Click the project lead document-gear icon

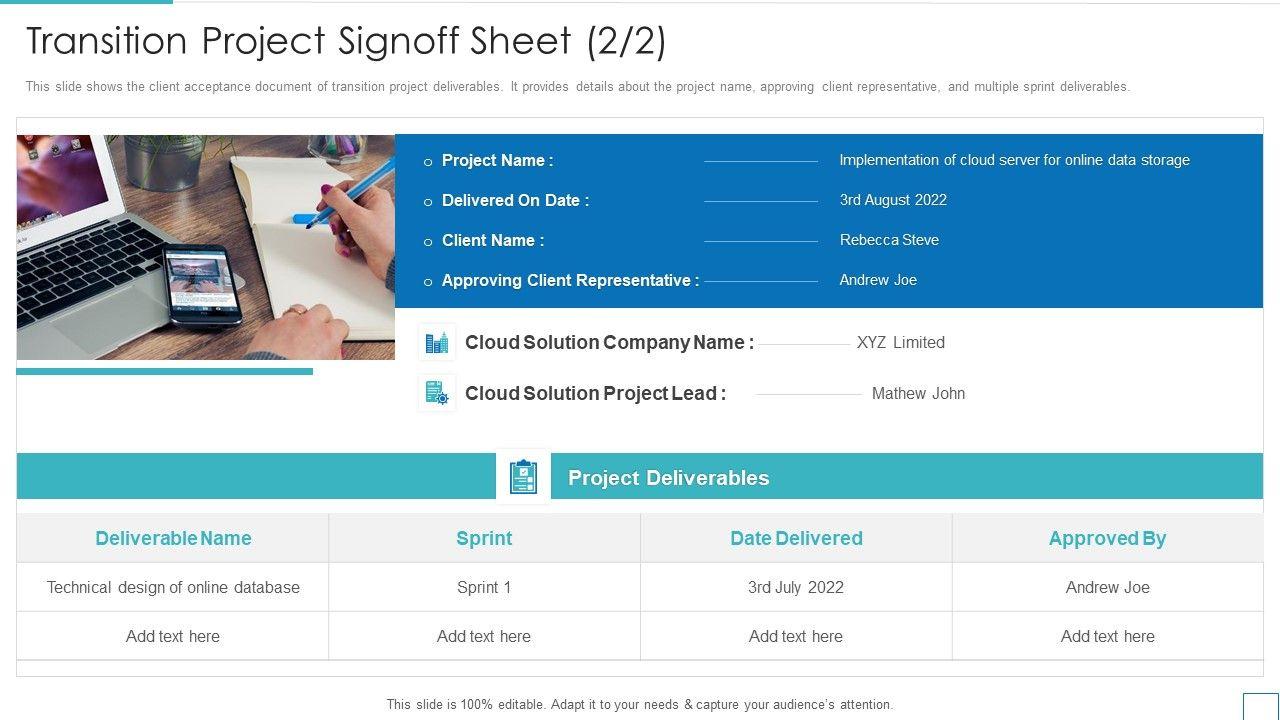pyautogui.click(x=437, y=394)
